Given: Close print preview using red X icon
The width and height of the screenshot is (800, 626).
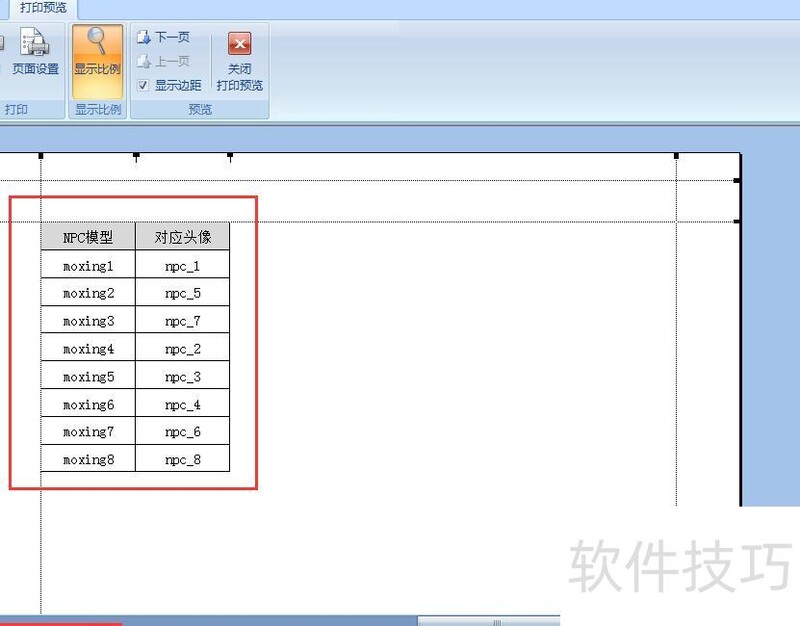Looking at the screenshot, I should [239, 43].
